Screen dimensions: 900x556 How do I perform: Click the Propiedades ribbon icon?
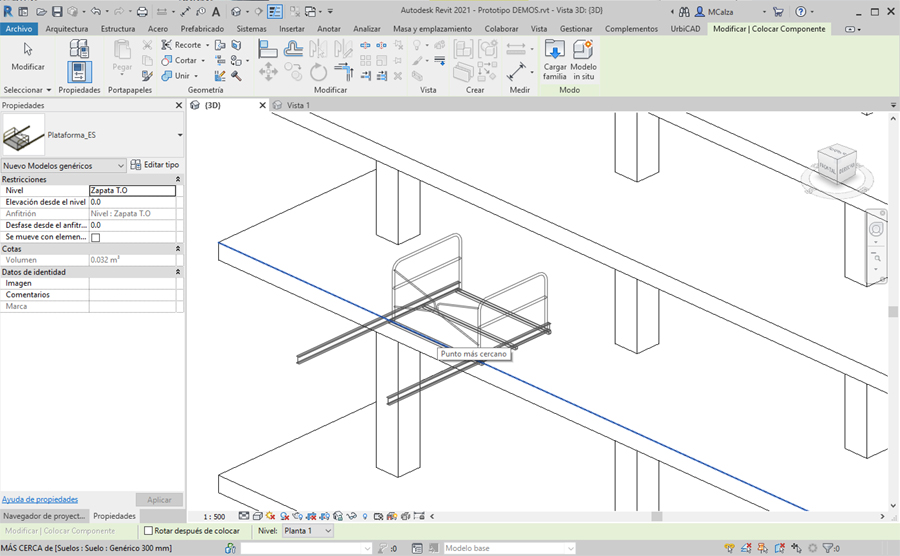point(79,72)
